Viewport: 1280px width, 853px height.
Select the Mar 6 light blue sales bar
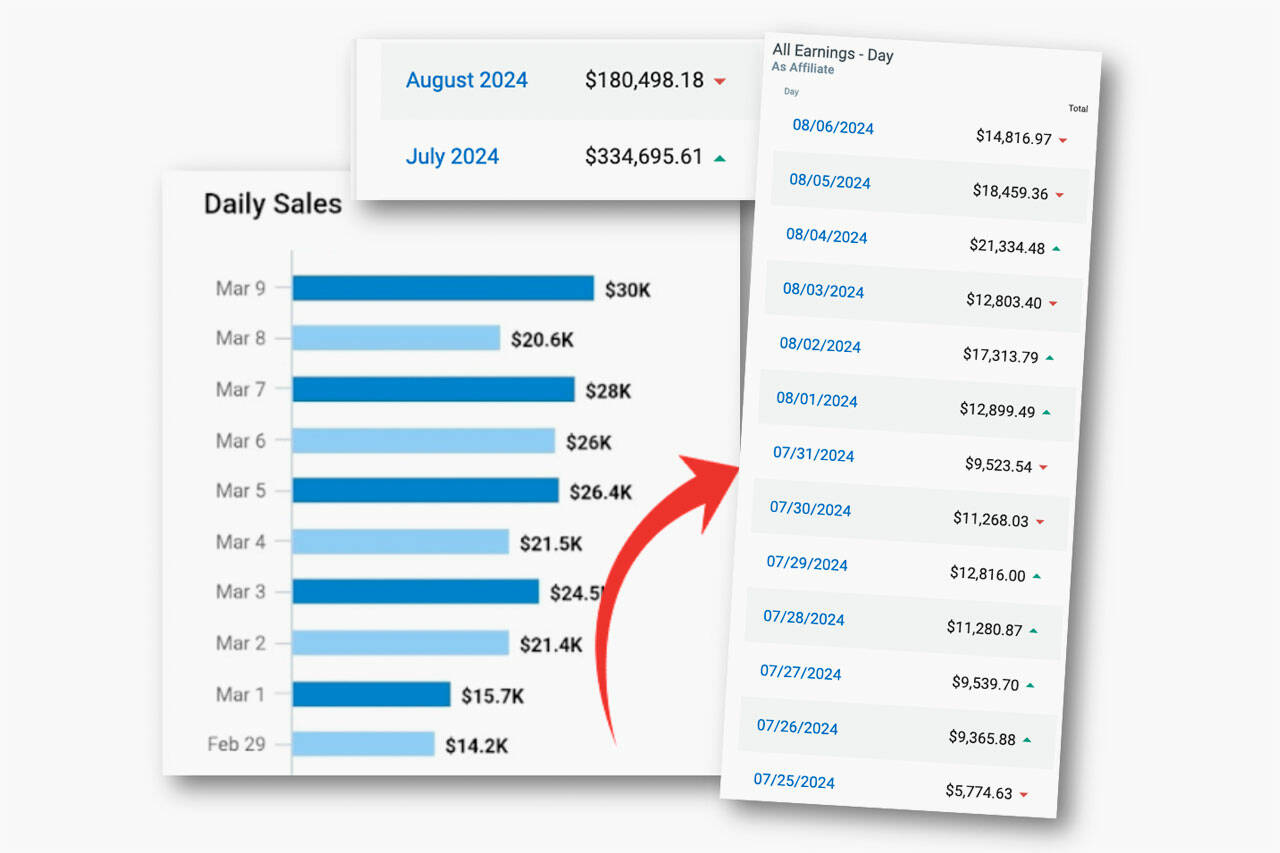[423, 441]
